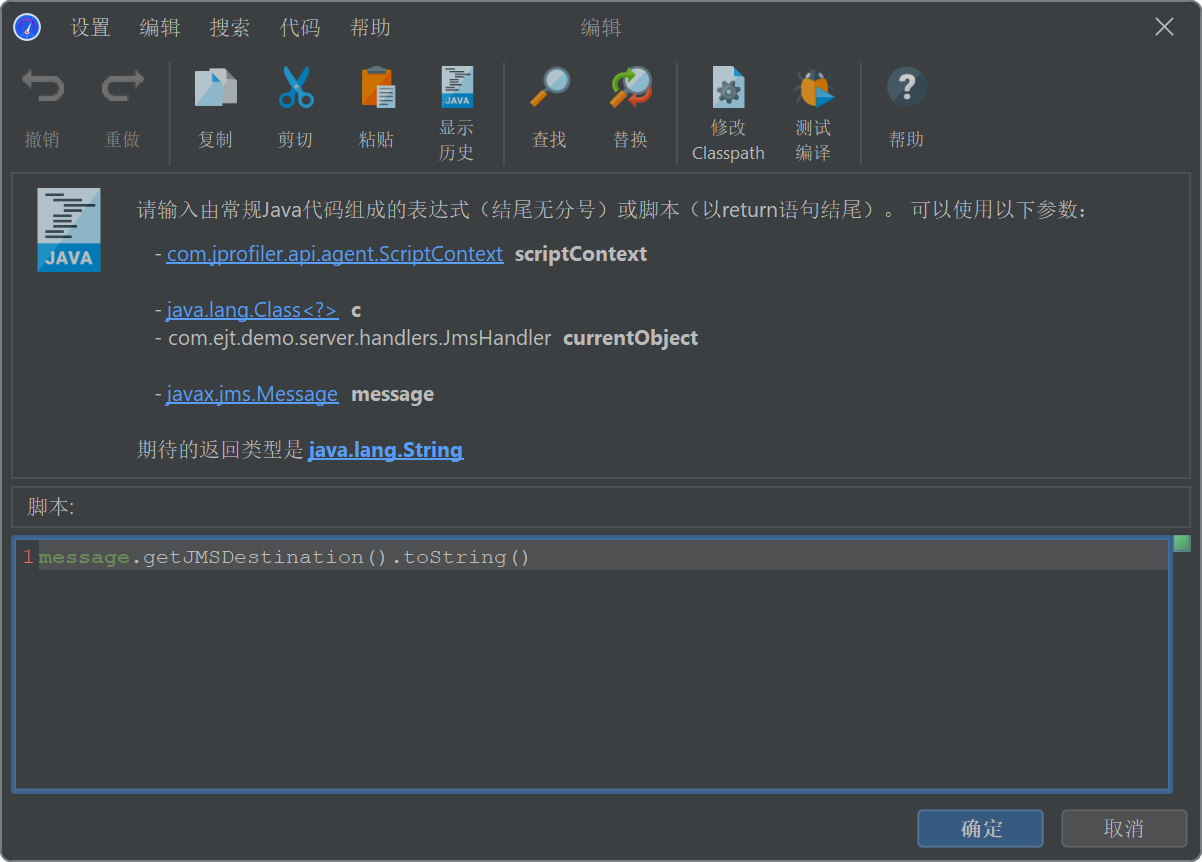This screenshot has height=862, width=1202.
Task: Open the 编辑 menu
Action: pyautogui.click(x=160, y=28)
